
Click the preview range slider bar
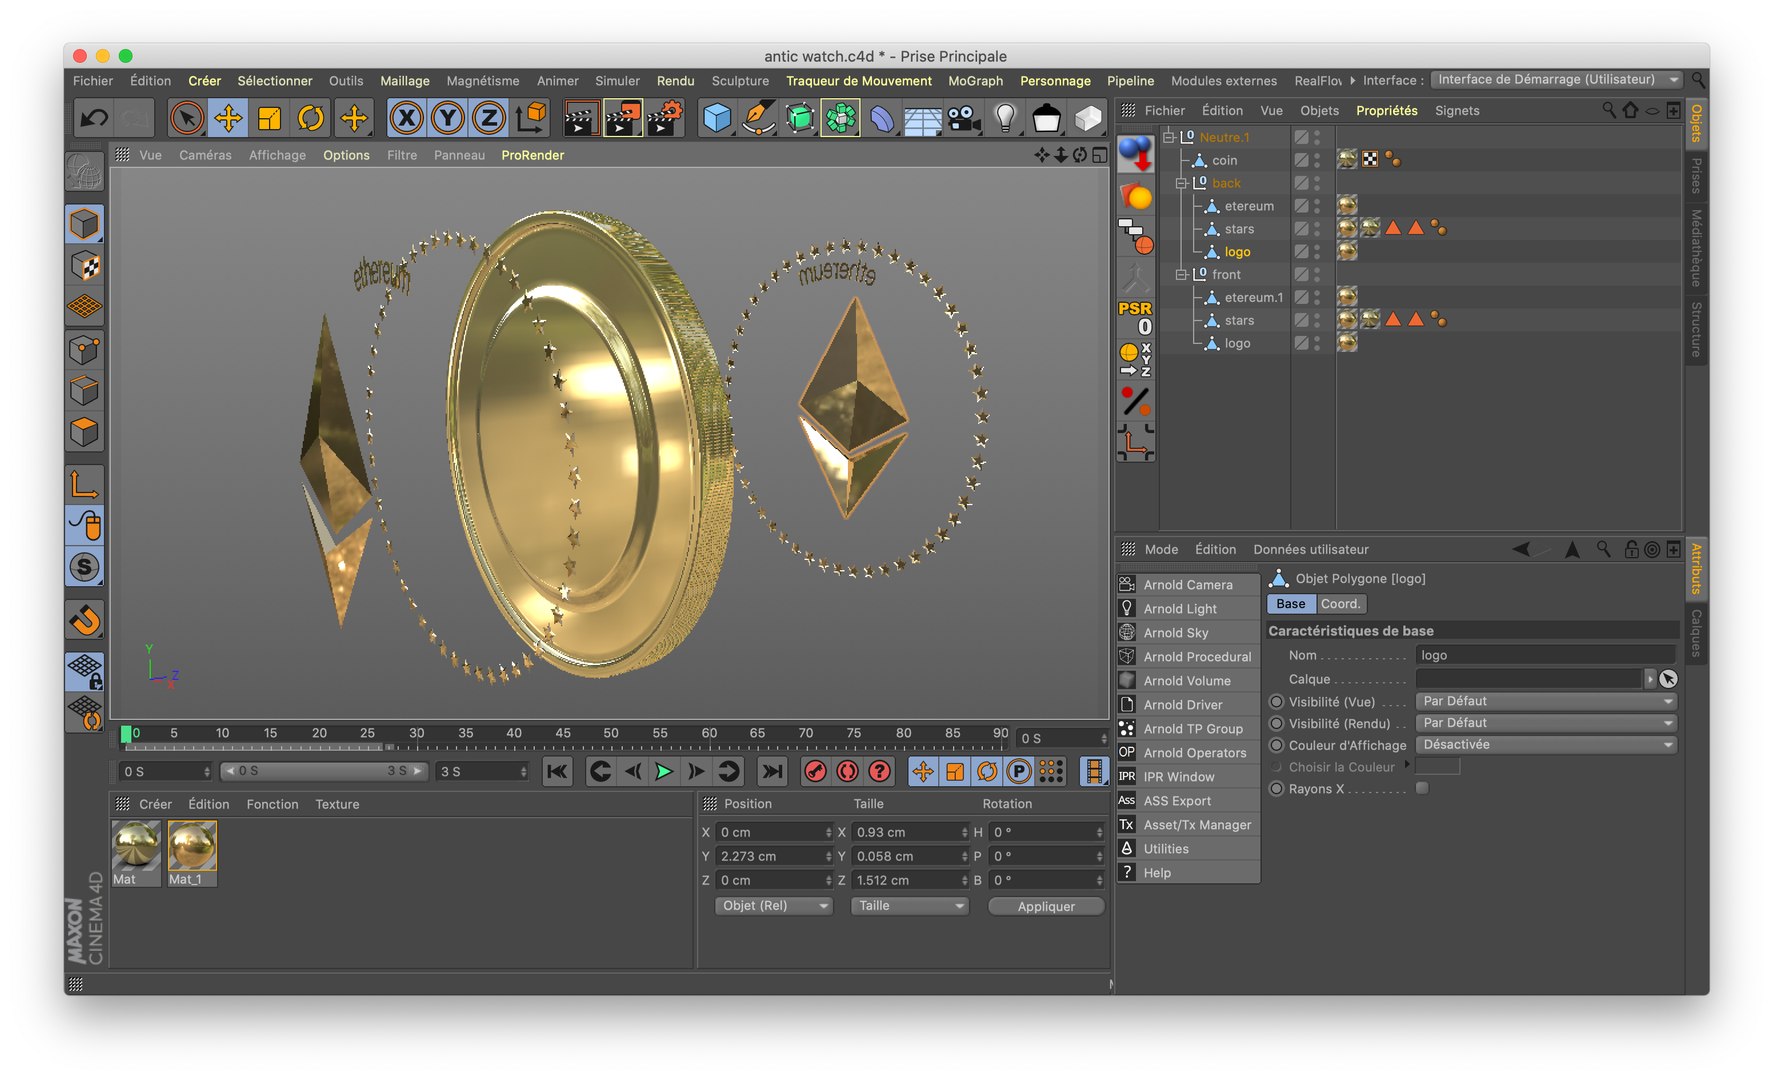[324, 771]
